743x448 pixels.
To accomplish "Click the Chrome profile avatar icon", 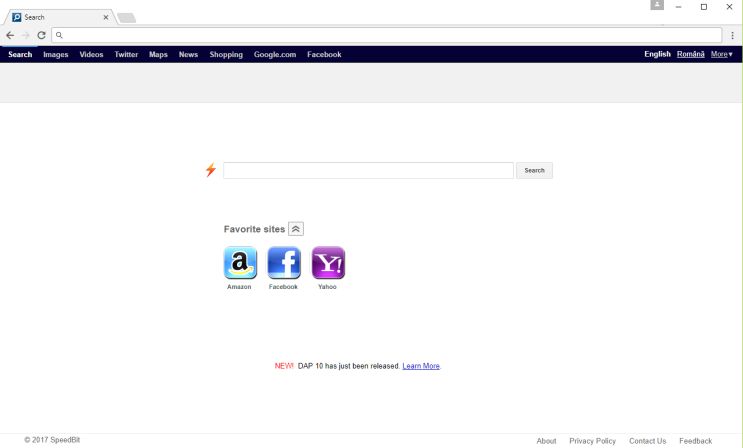I will pos(657,5).
